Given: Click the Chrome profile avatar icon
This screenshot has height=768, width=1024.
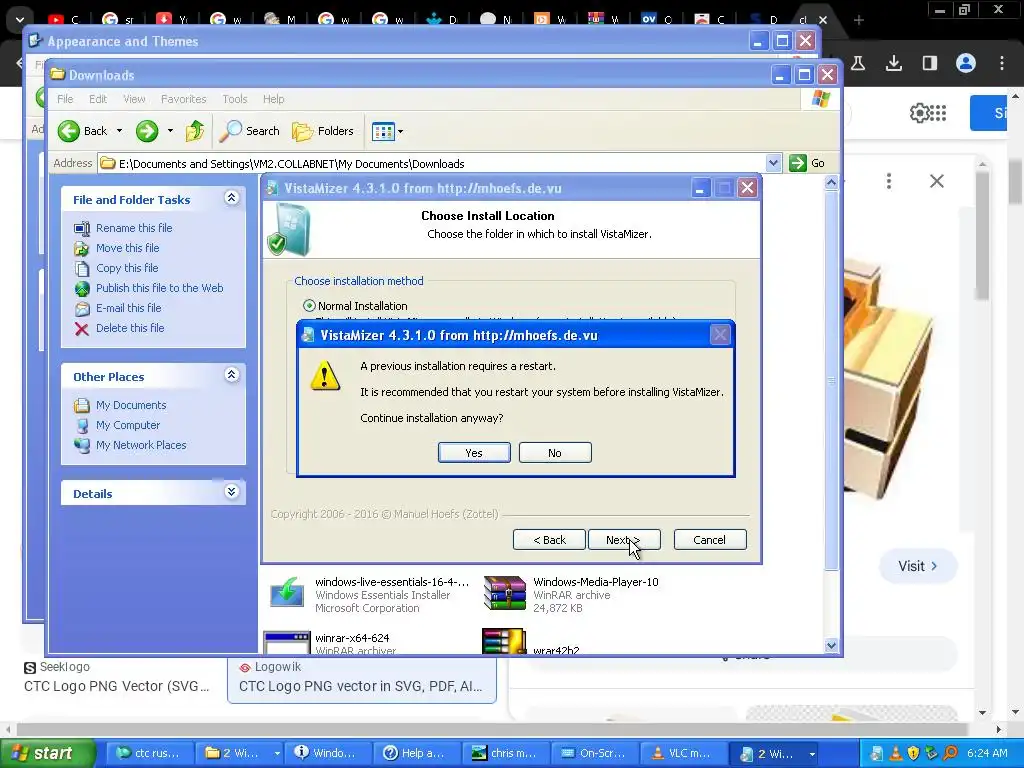Looking at the screenshot, I should tap(966, 63).
